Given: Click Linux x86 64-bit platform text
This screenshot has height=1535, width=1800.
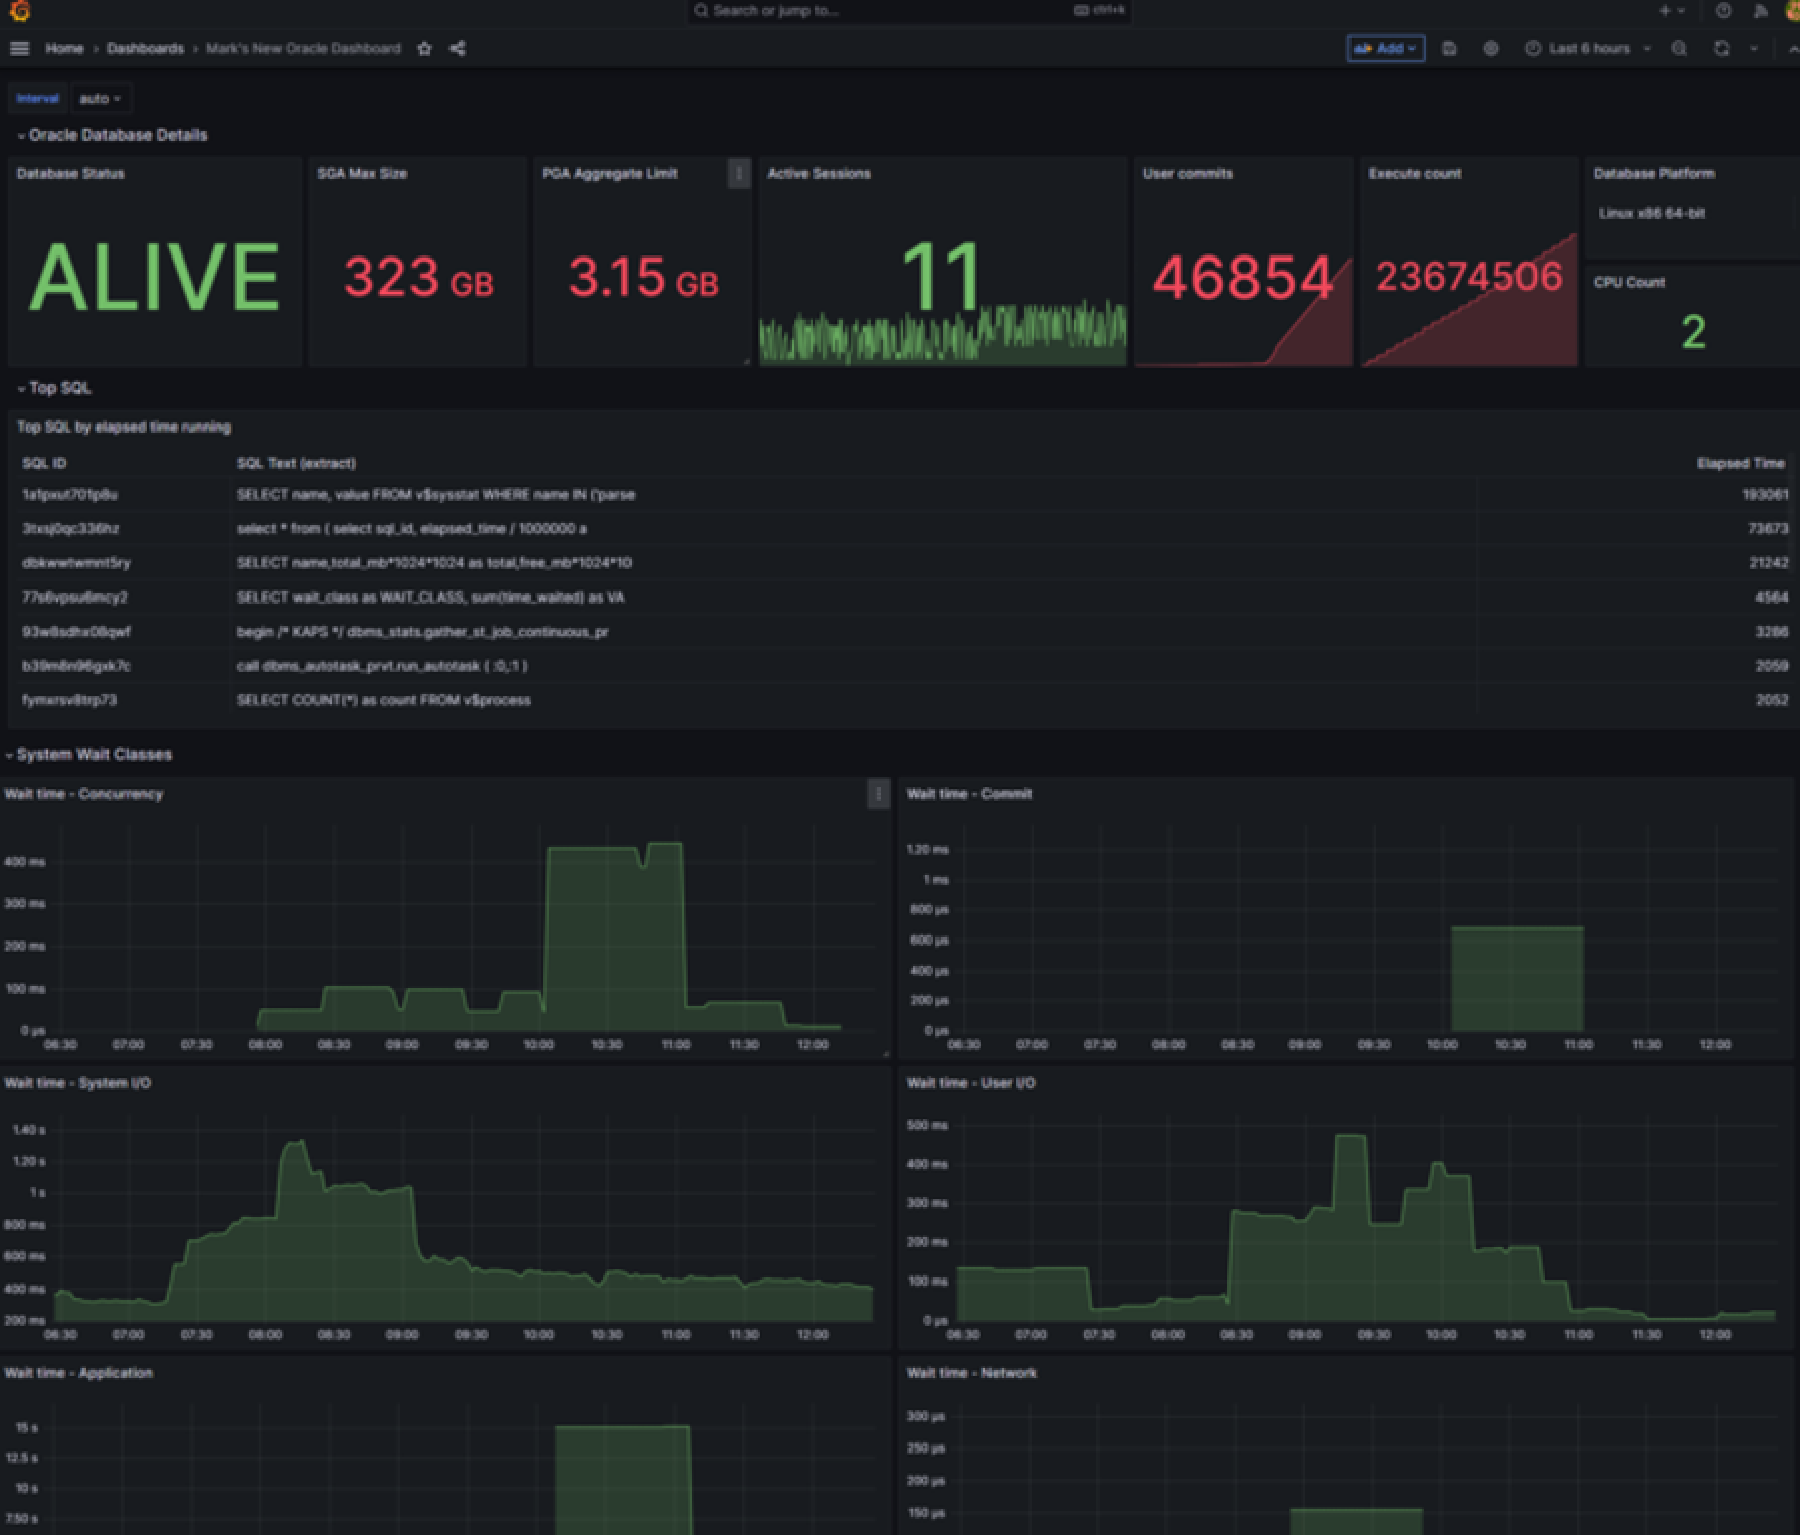Looking at the screenshot, I should tap(1651, 213).
